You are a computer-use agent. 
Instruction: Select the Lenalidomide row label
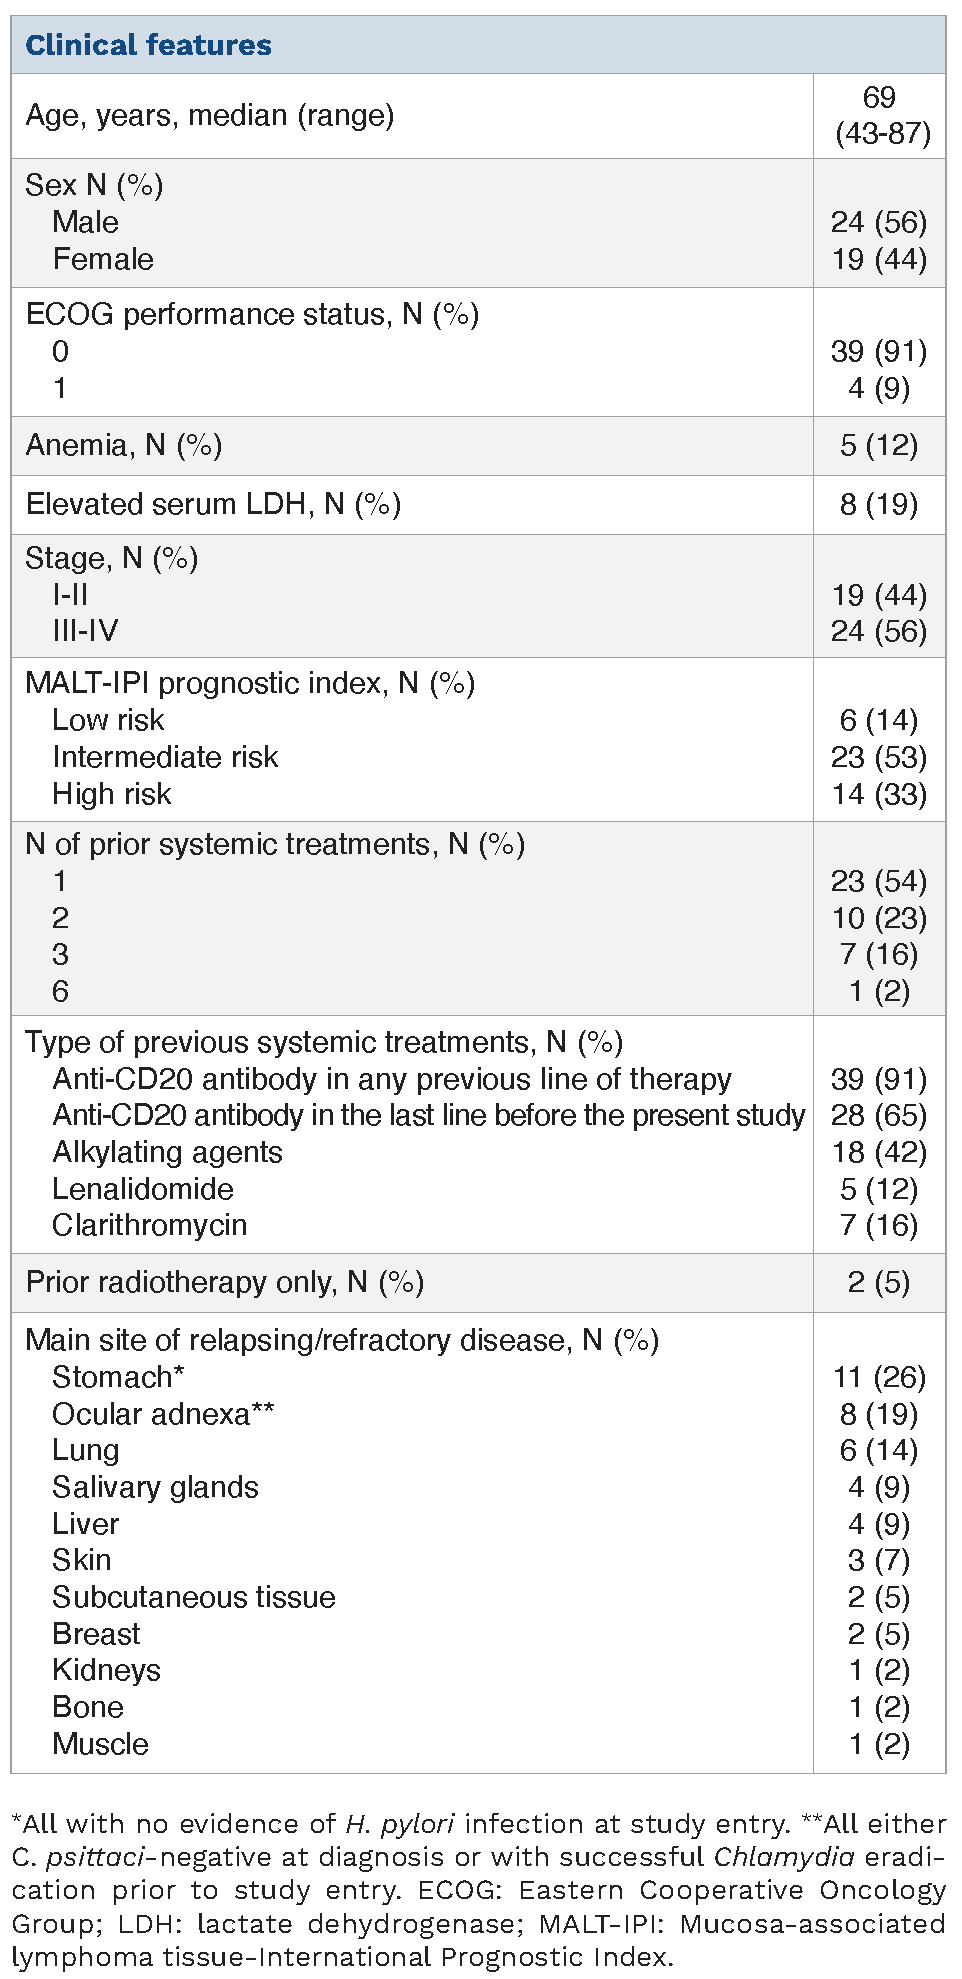coord(143,1189)
